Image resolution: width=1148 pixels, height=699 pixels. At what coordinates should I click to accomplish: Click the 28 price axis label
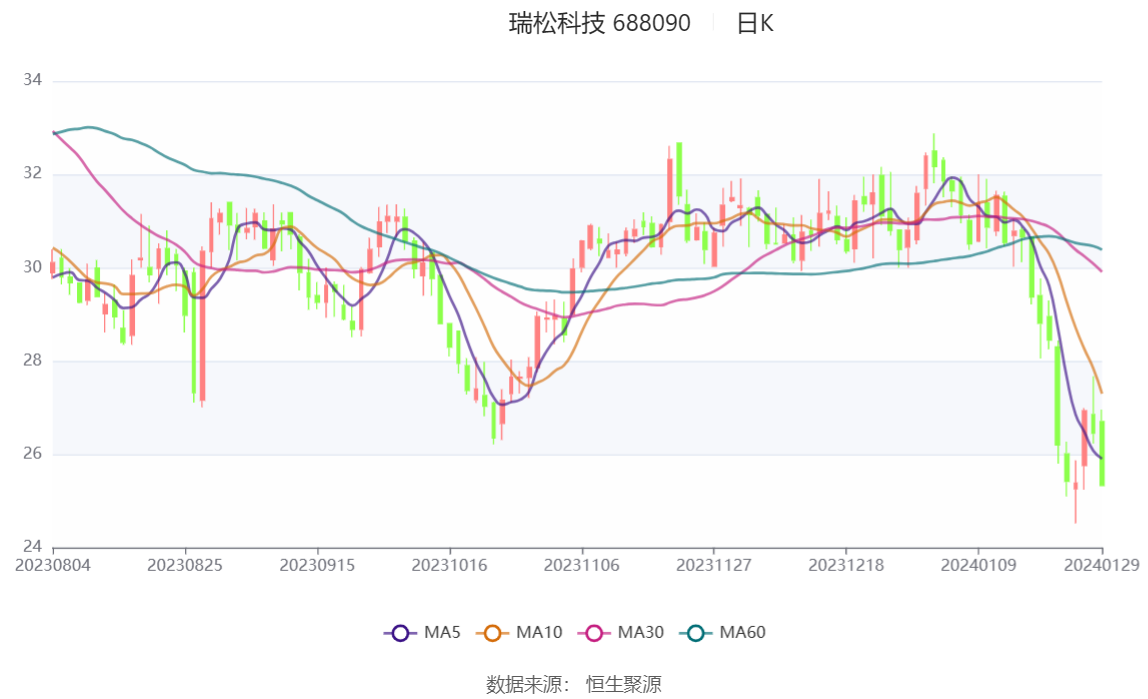(32, 360)
